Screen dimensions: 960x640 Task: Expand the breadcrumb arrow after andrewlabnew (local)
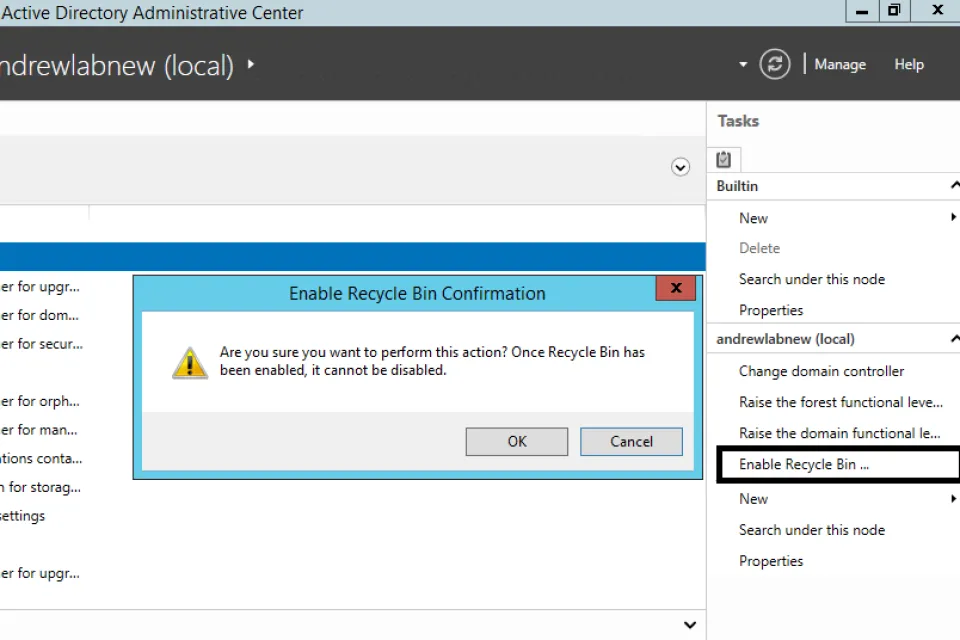pyautogui.click(x=251, y=65)
